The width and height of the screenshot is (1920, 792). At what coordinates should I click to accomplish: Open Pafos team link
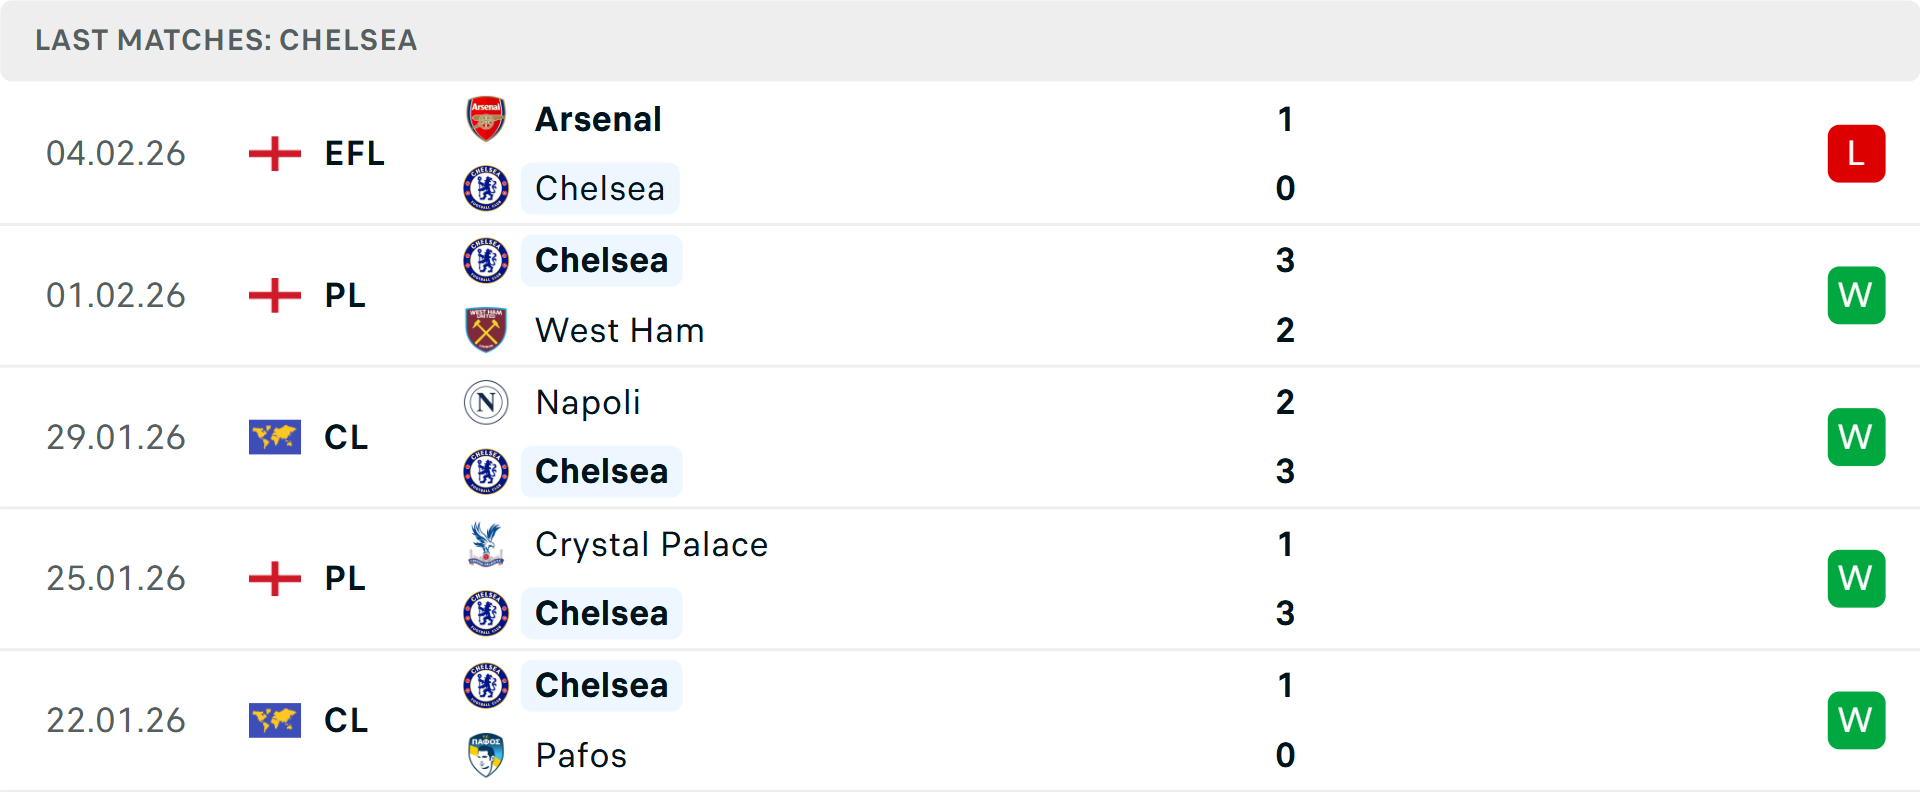pyautogui.click(x=581, y=755)
